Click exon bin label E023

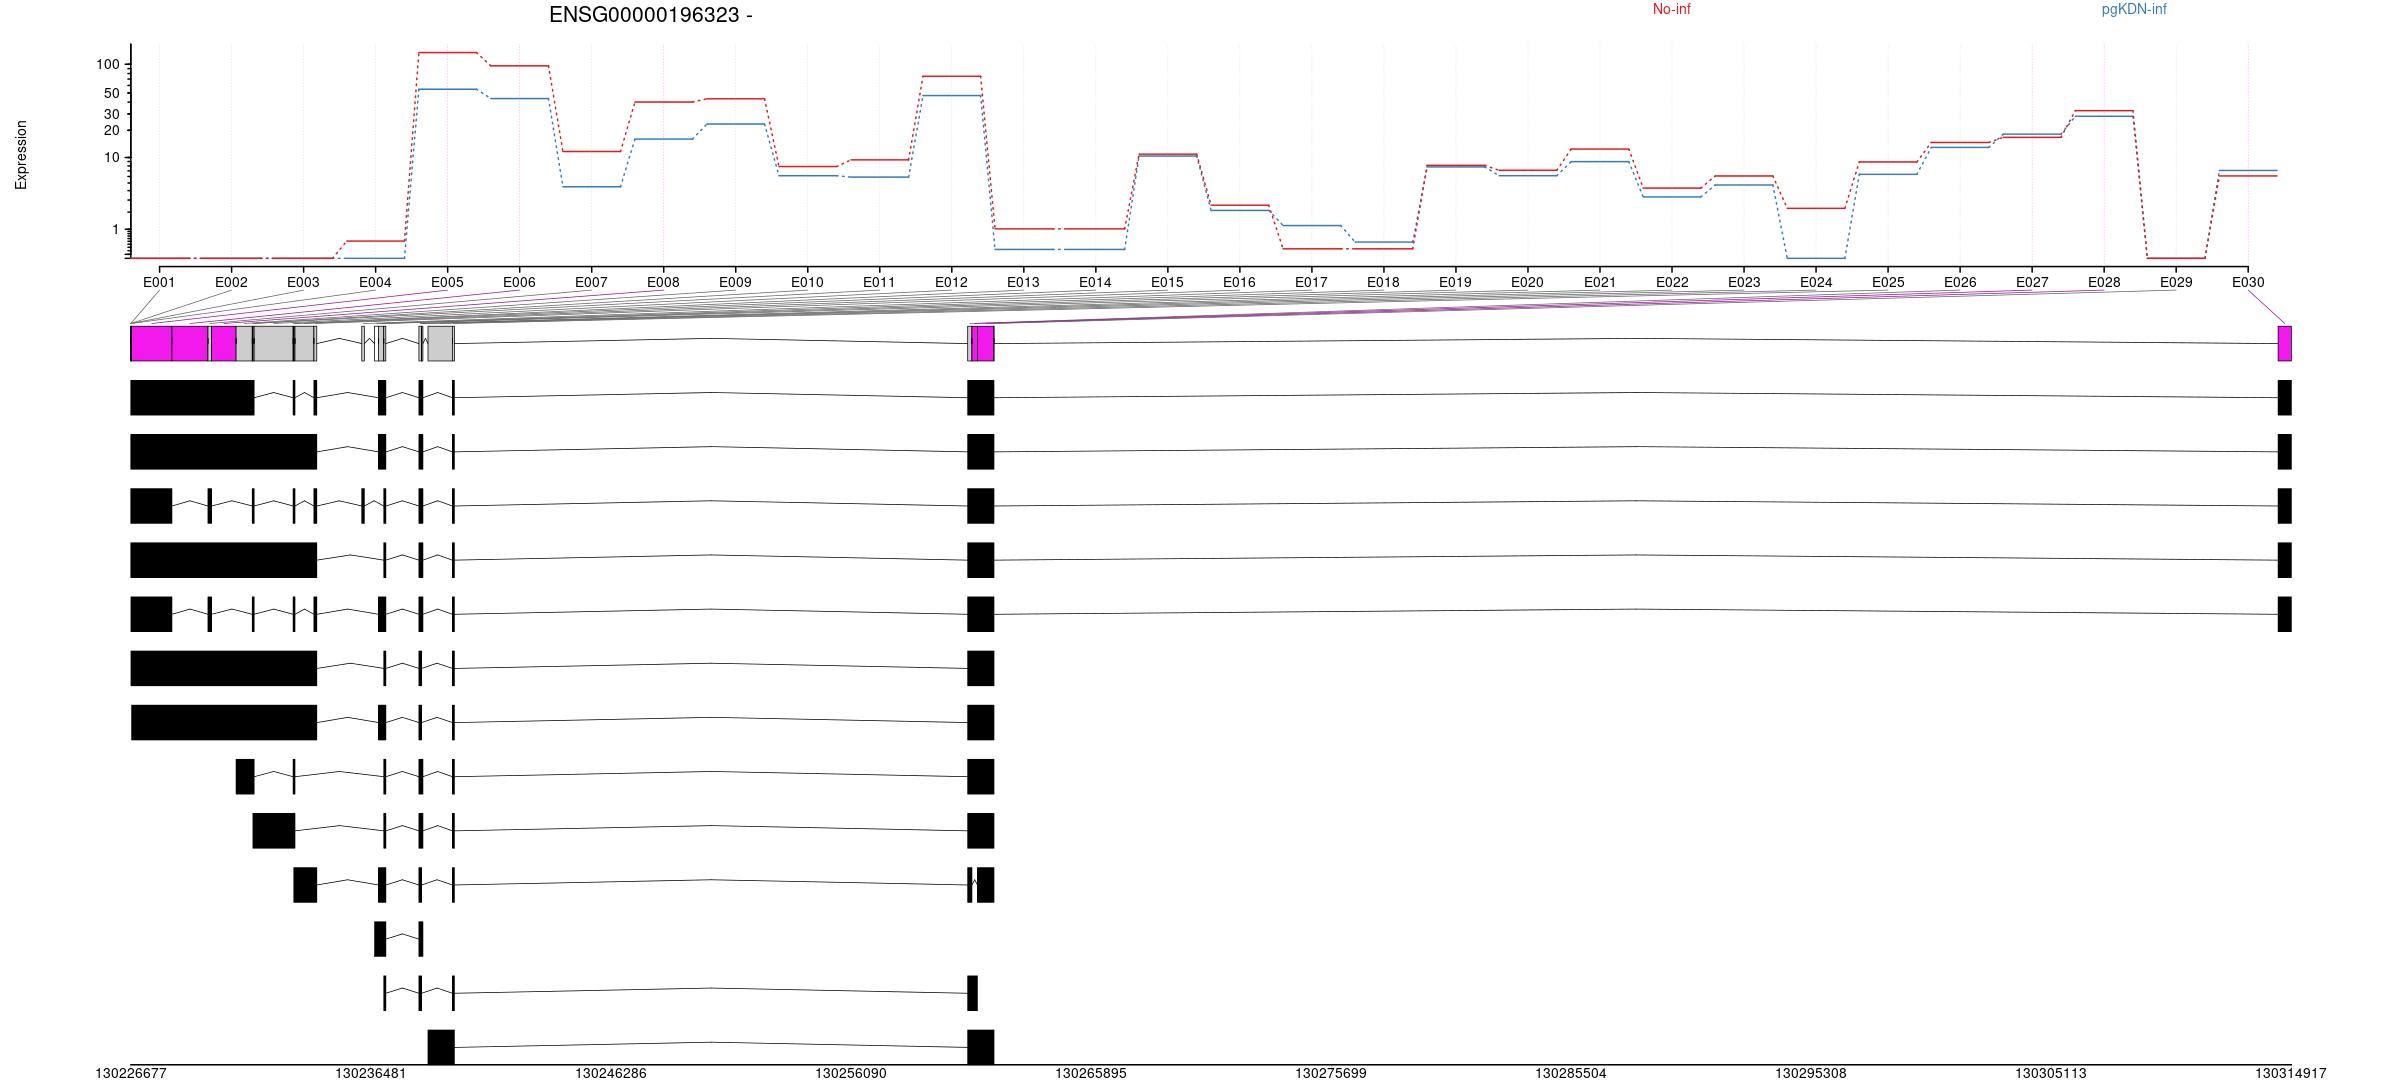(x=1744, y=282)
